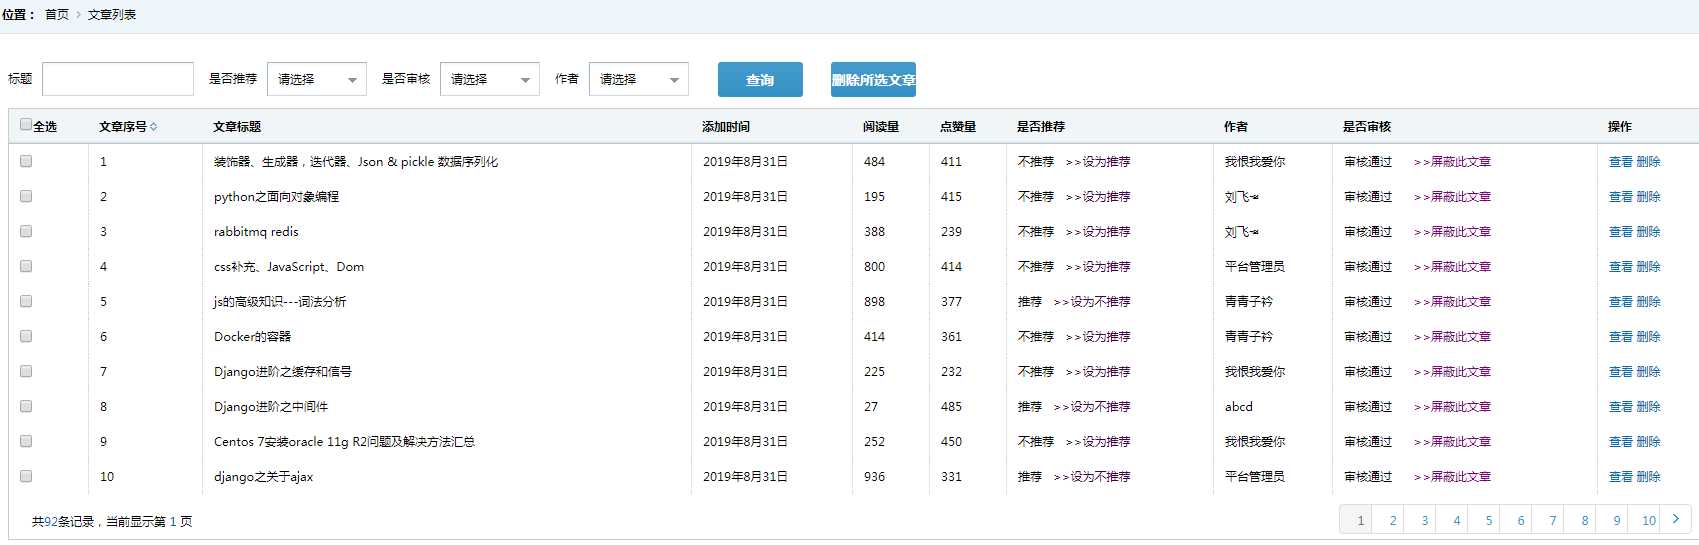Click 设为不推荐 for article 8
This screenshot has width=1699, height=545.
[1092, 407]
